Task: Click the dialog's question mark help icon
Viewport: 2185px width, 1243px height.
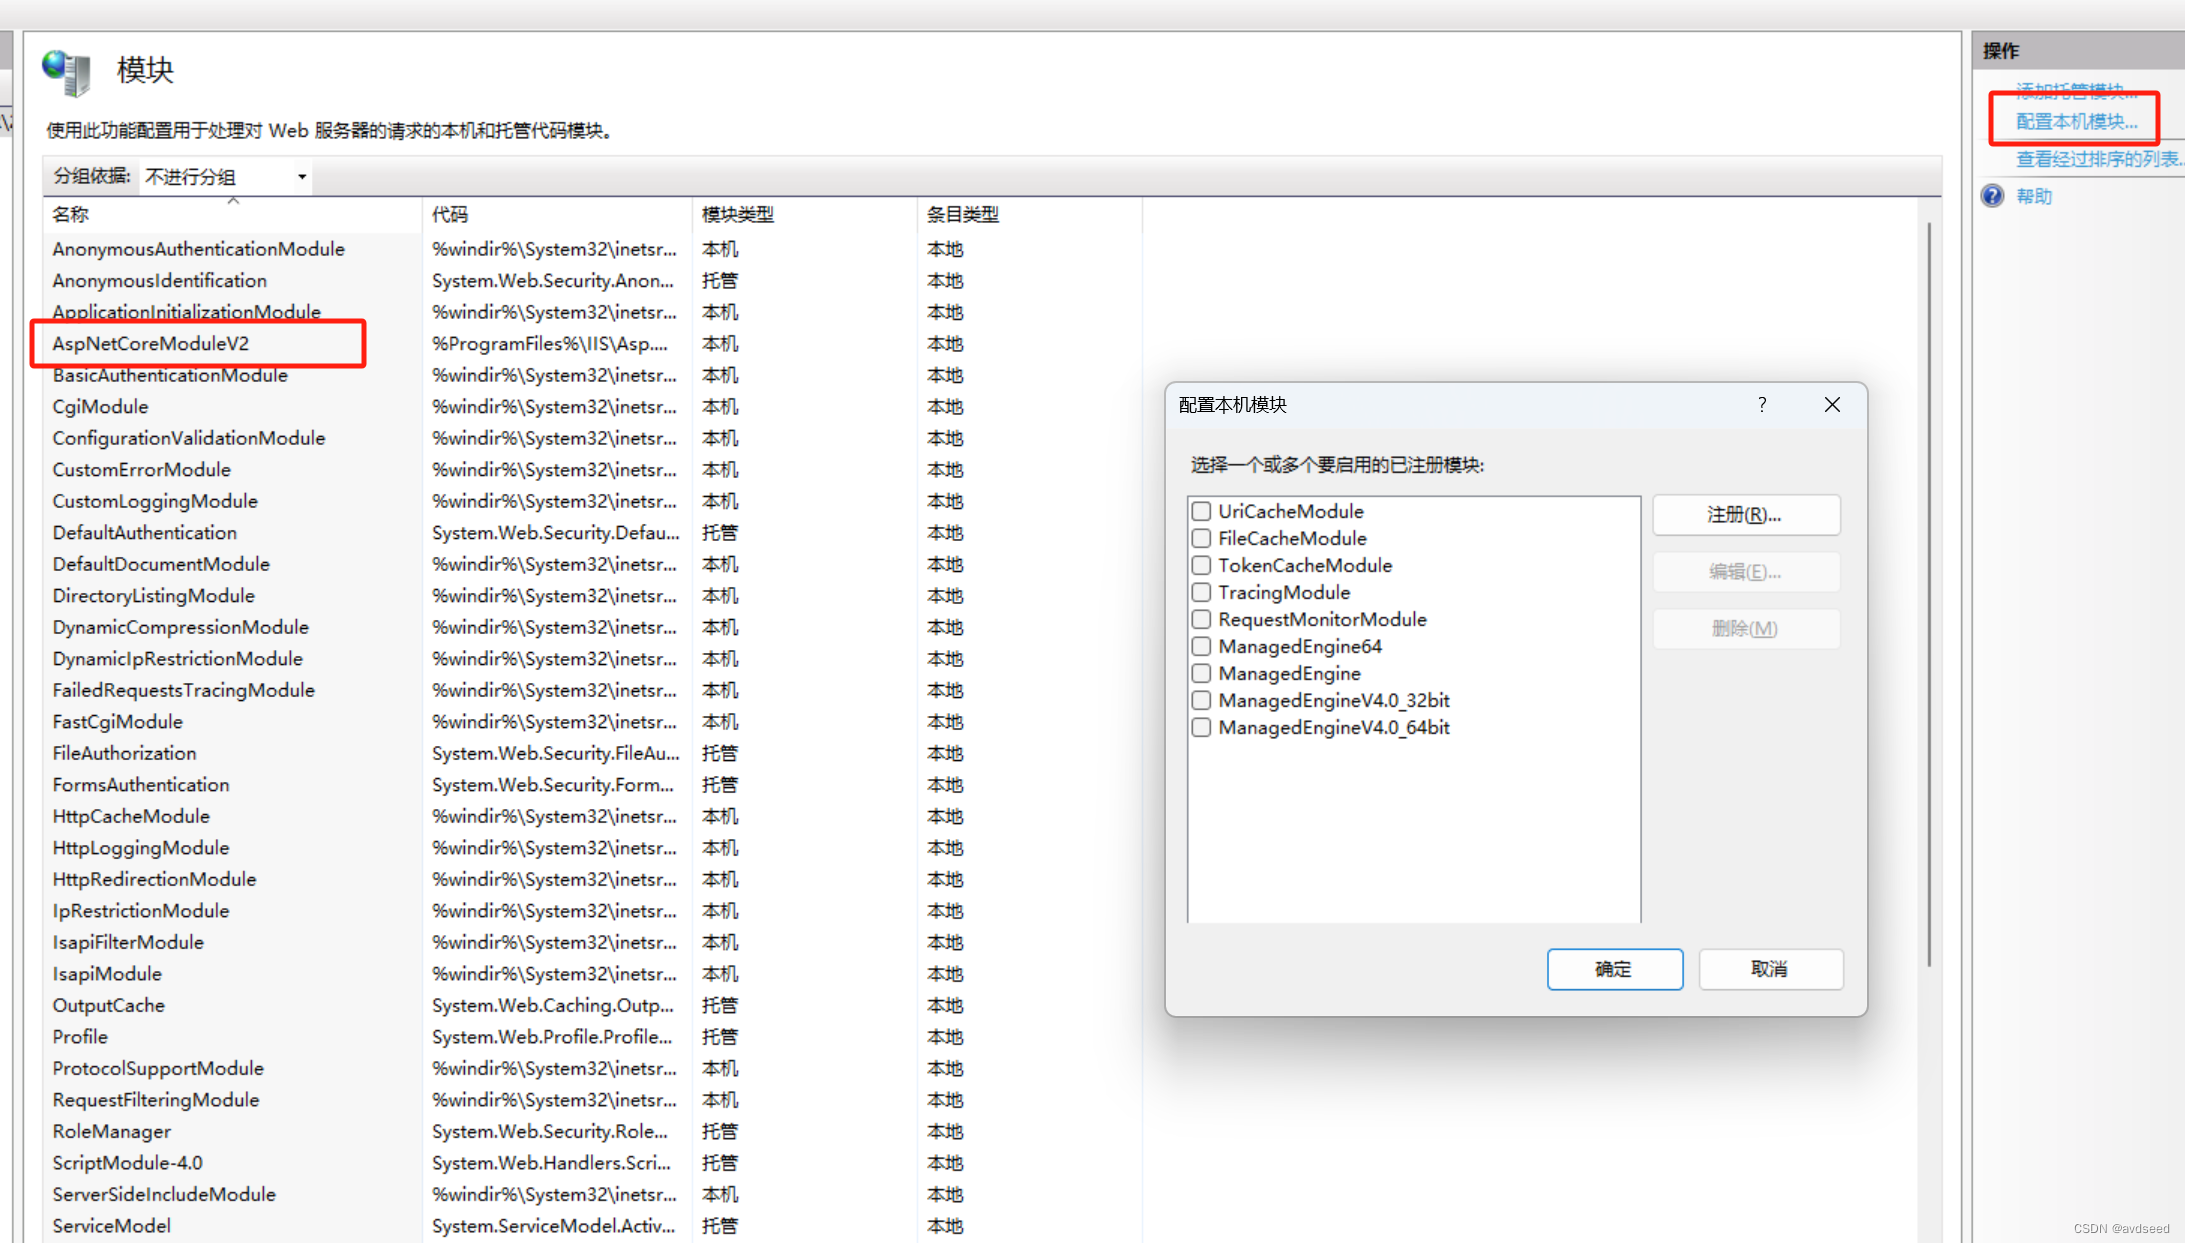Action: [x=1762, y=404]
